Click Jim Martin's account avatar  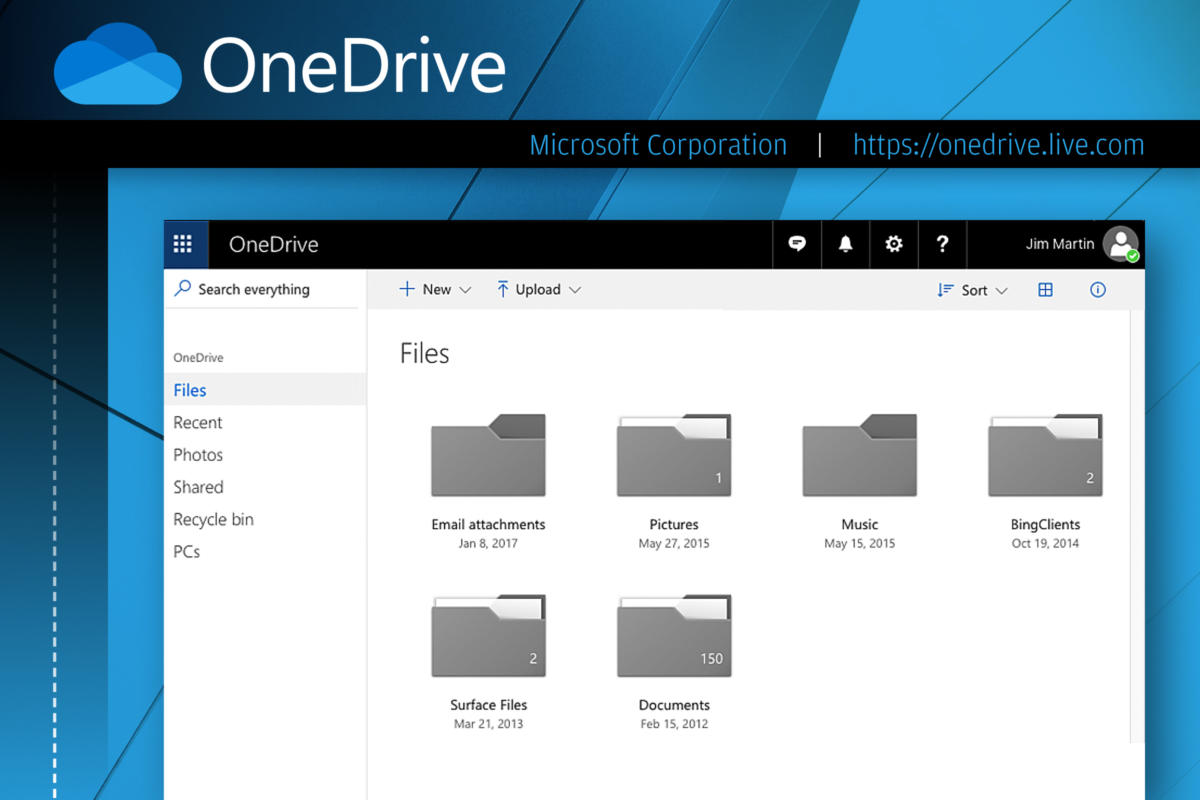tap(1120, 244)
